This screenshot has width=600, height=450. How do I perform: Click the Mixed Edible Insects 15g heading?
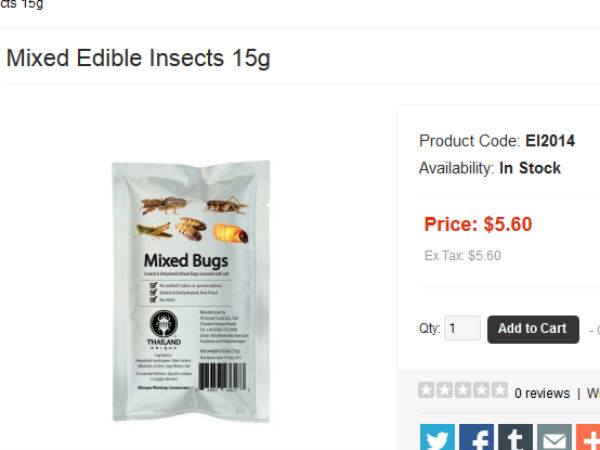[138, 57]
